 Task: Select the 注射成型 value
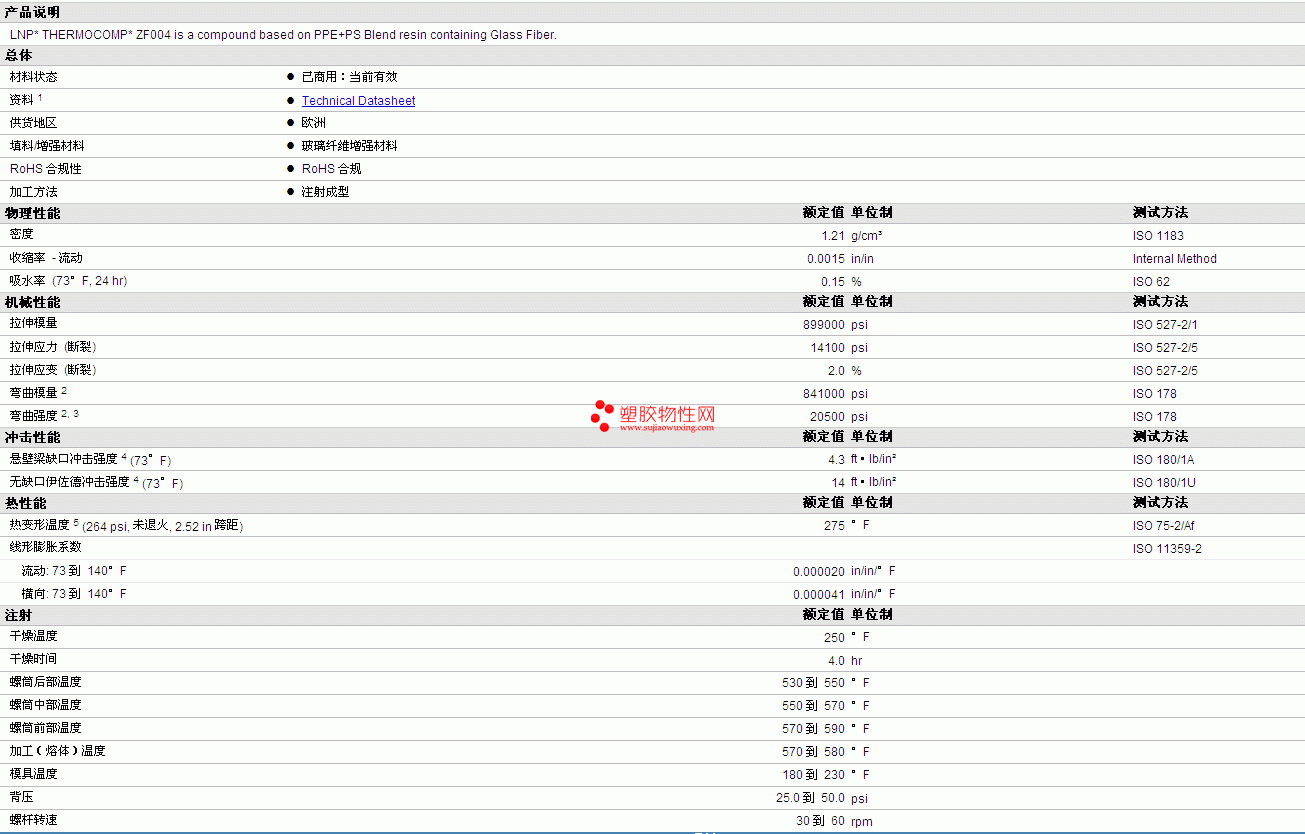(325, 192)
